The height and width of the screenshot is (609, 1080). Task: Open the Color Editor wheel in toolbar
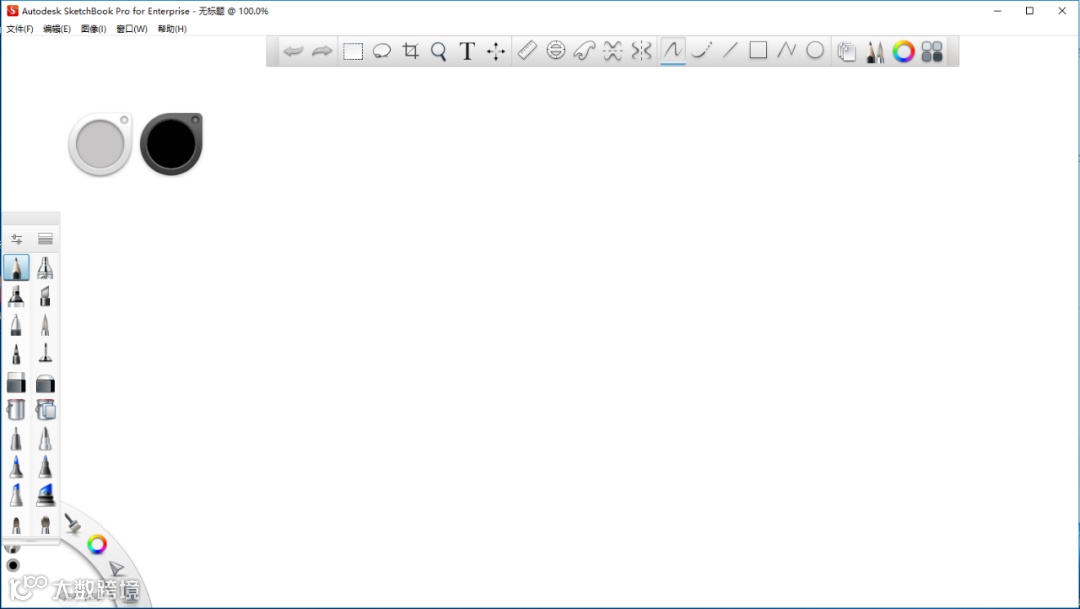click(903, 51)
